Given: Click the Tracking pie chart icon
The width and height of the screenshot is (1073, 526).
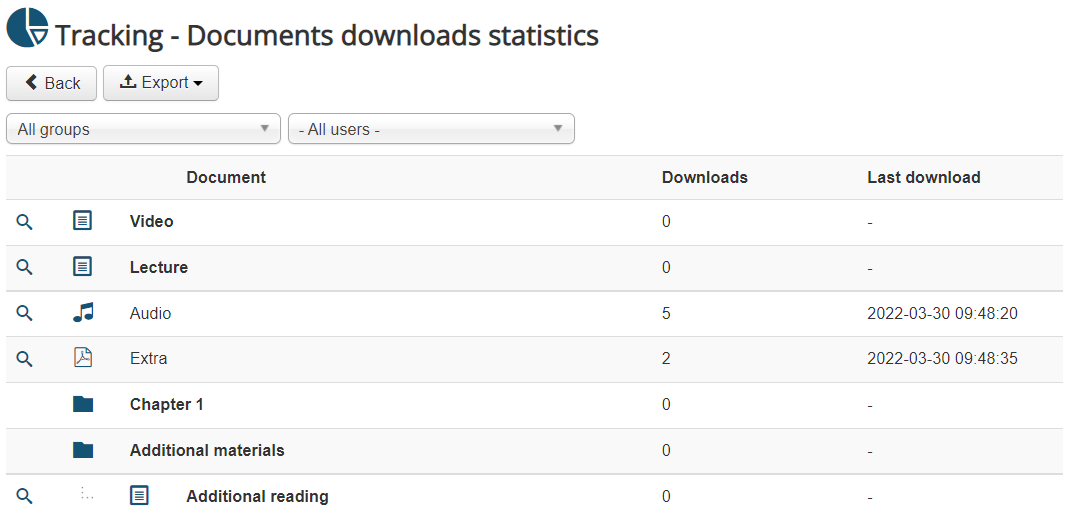Looking at the screenshot, I should tap(27, 27).
